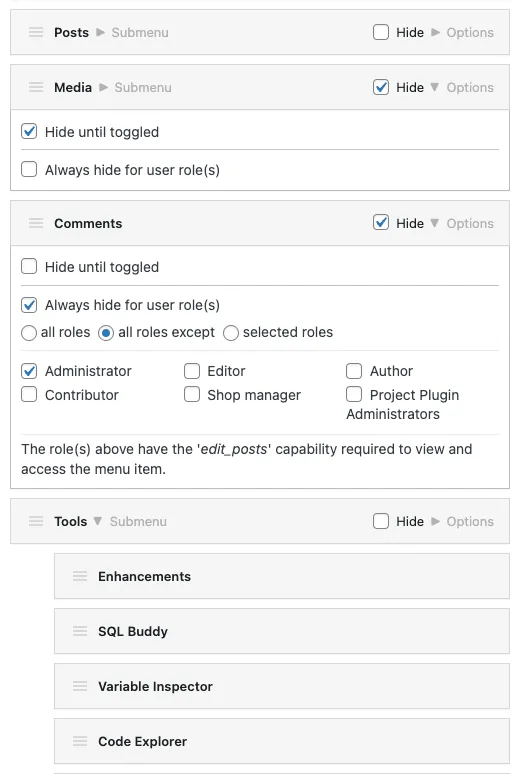Screen dimensions: 520x774
Task: Choose the 'all roles' radio button
Action: [x=29, y=333]
